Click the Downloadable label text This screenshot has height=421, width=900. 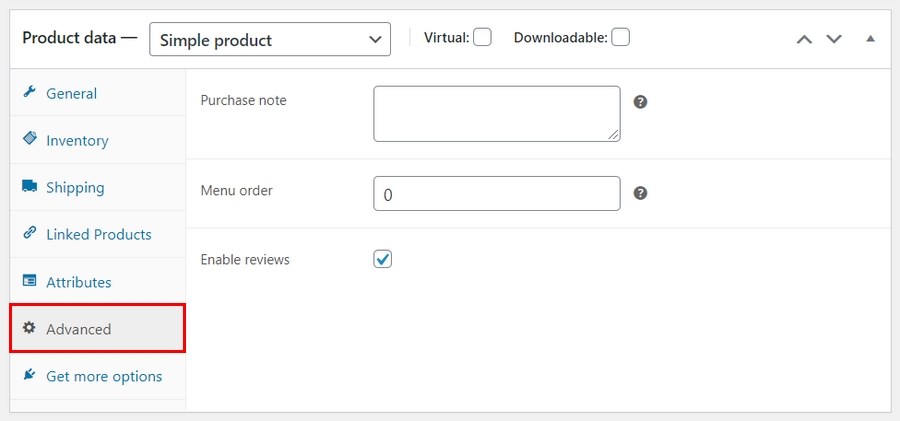click(x=560, y=38)
